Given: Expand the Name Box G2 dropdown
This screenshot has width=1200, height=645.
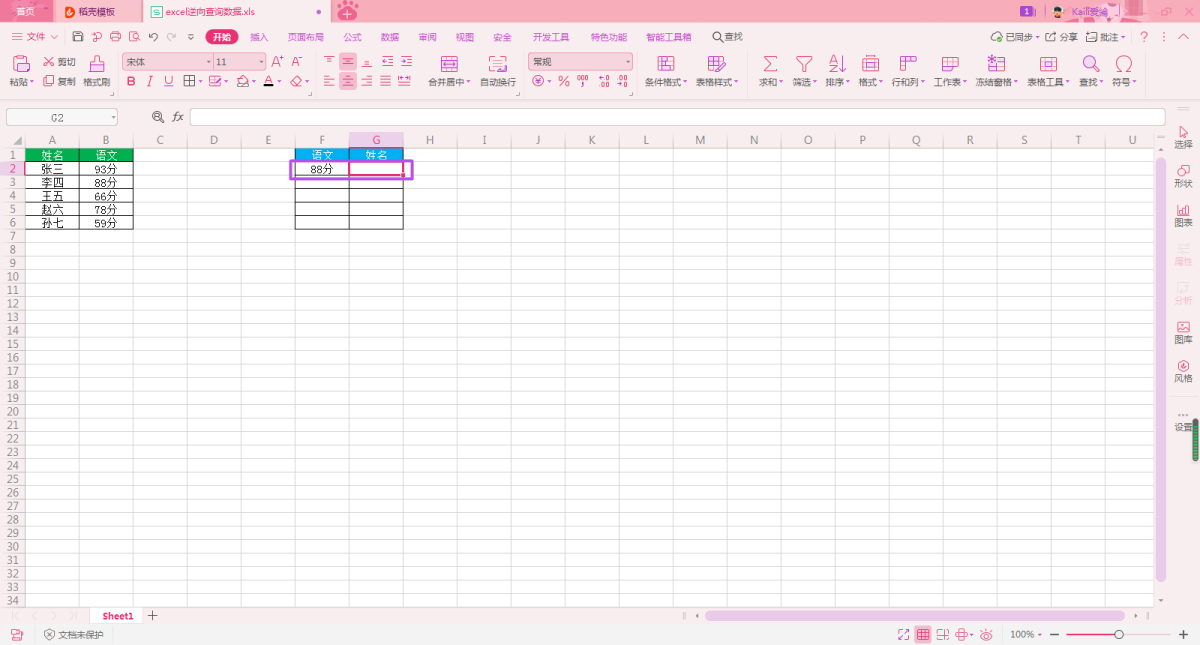Looking at the screenshot, I should (113, 117).
